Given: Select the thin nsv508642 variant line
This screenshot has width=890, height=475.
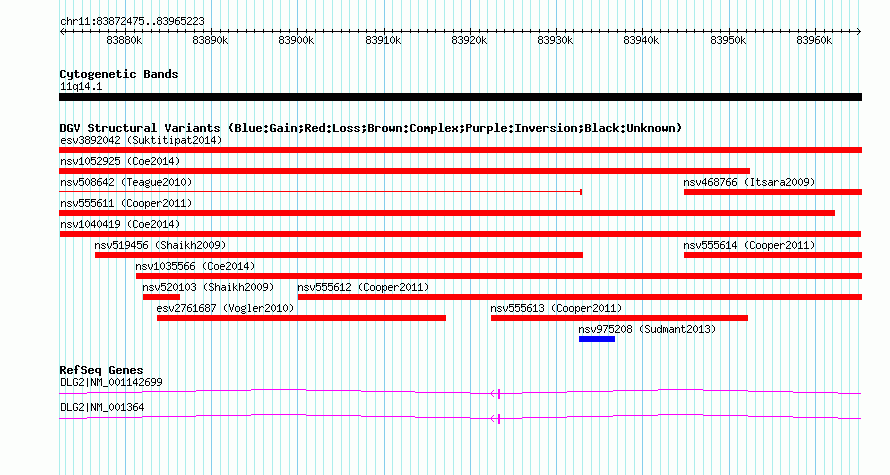Looking at the screenshot, I should click(321, 192).
